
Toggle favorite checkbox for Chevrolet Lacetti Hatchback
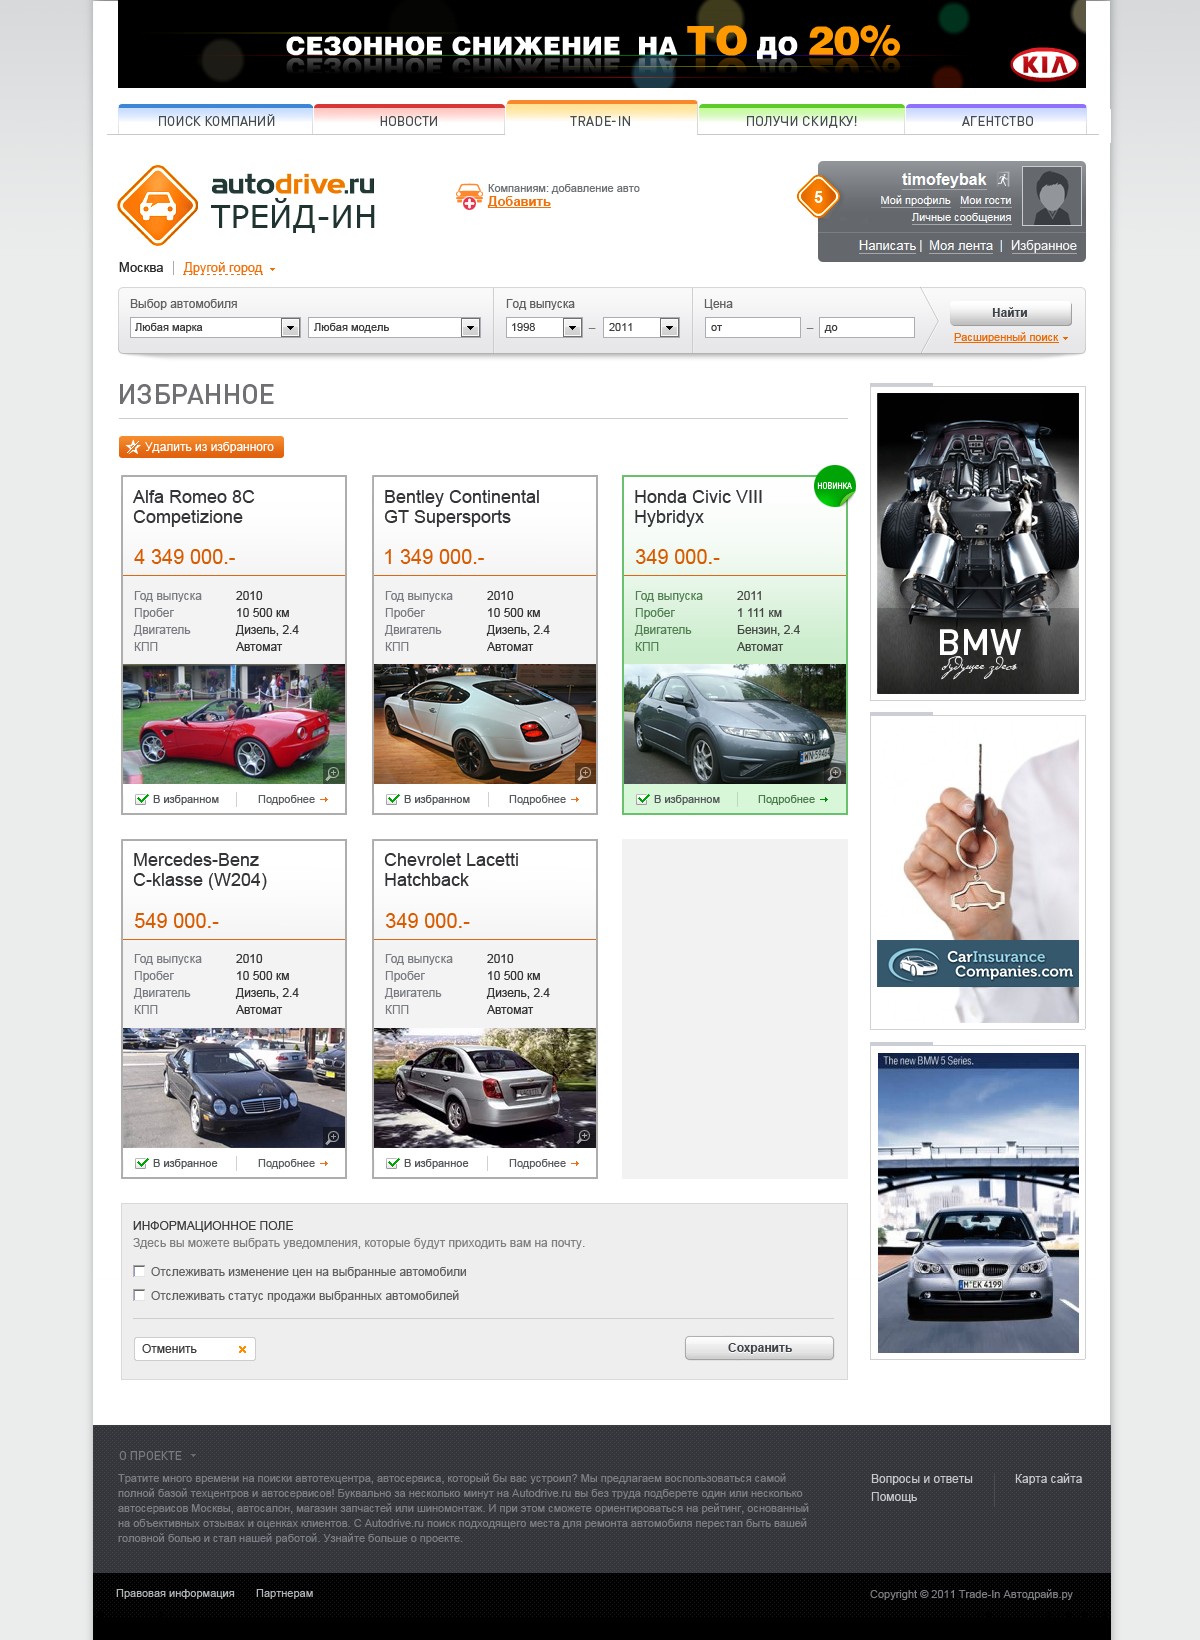[x=392, y=1163]
